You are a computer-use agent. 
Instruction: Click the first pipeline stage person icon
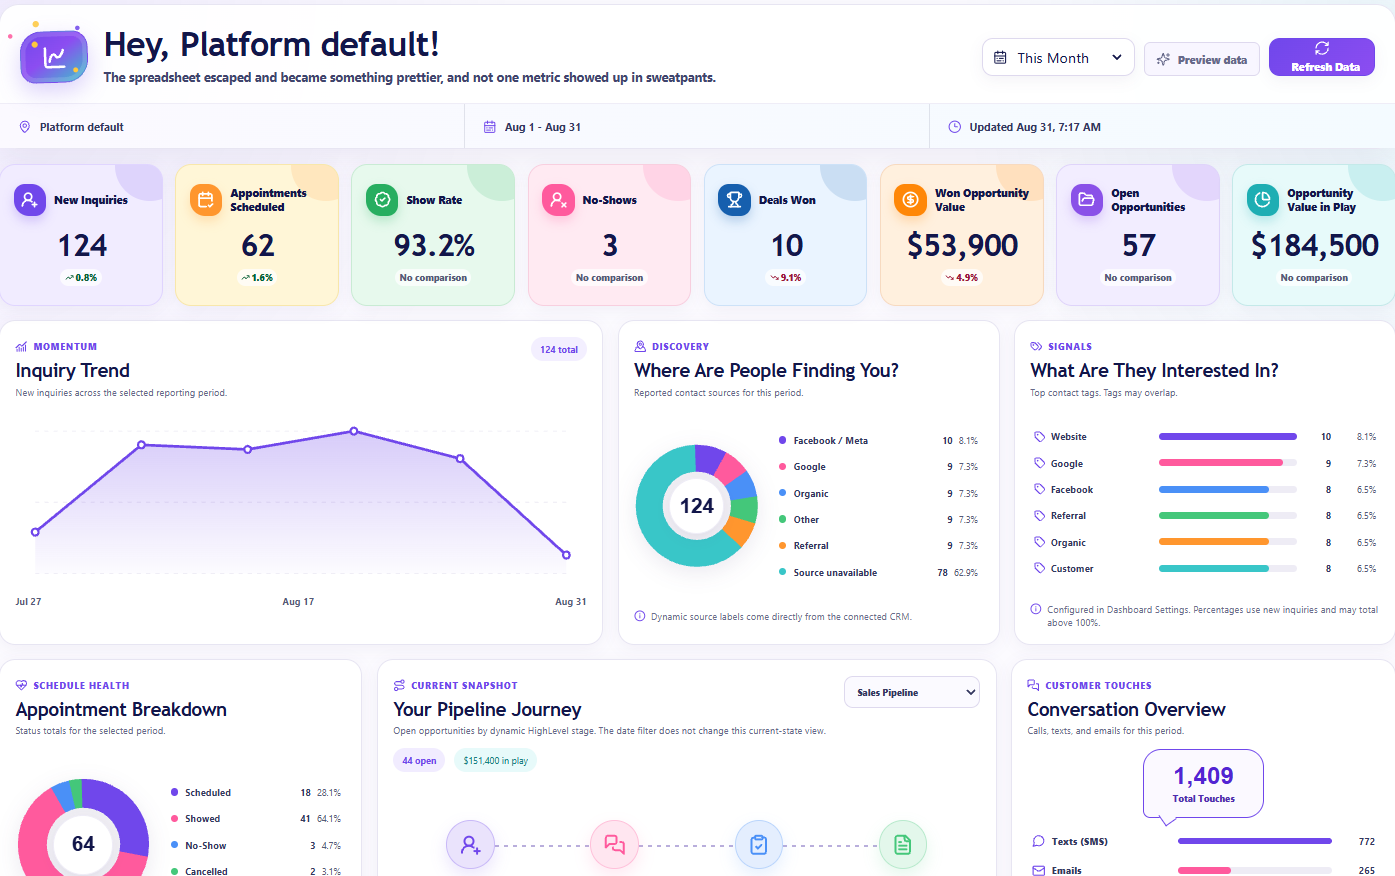[x=471, y=845]
